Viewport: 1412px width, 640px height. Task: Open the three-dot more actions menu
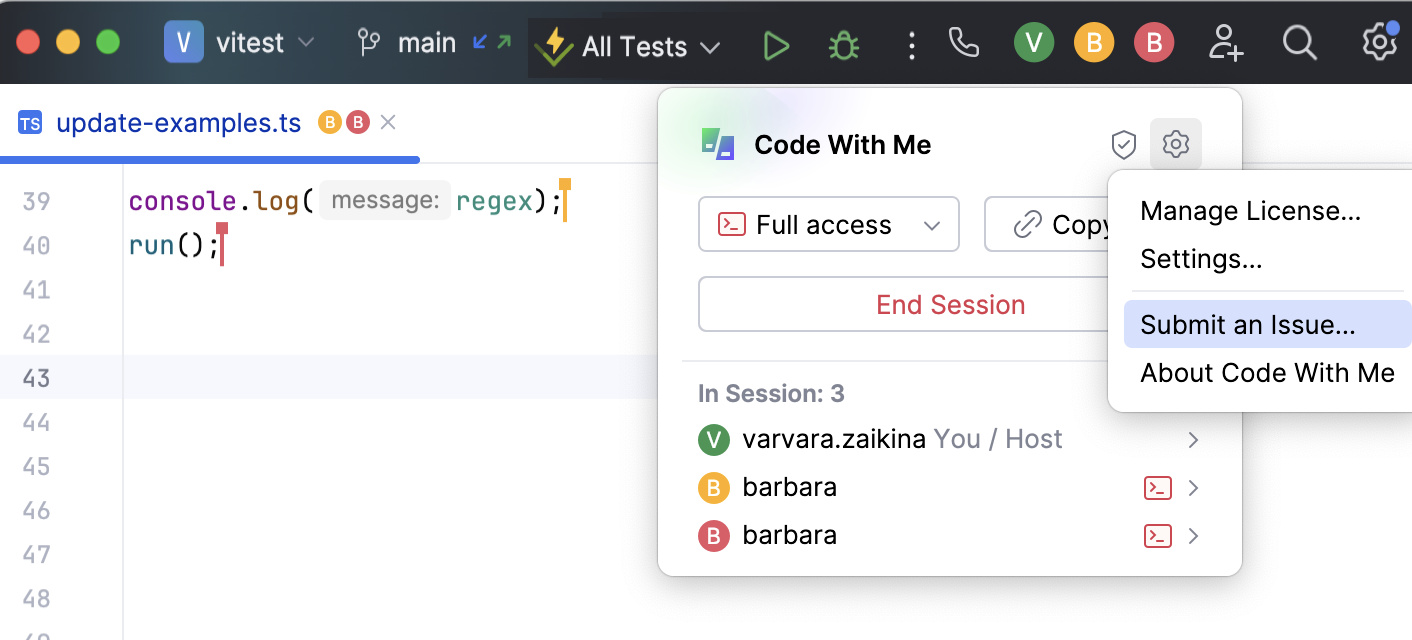click(911, 45)
